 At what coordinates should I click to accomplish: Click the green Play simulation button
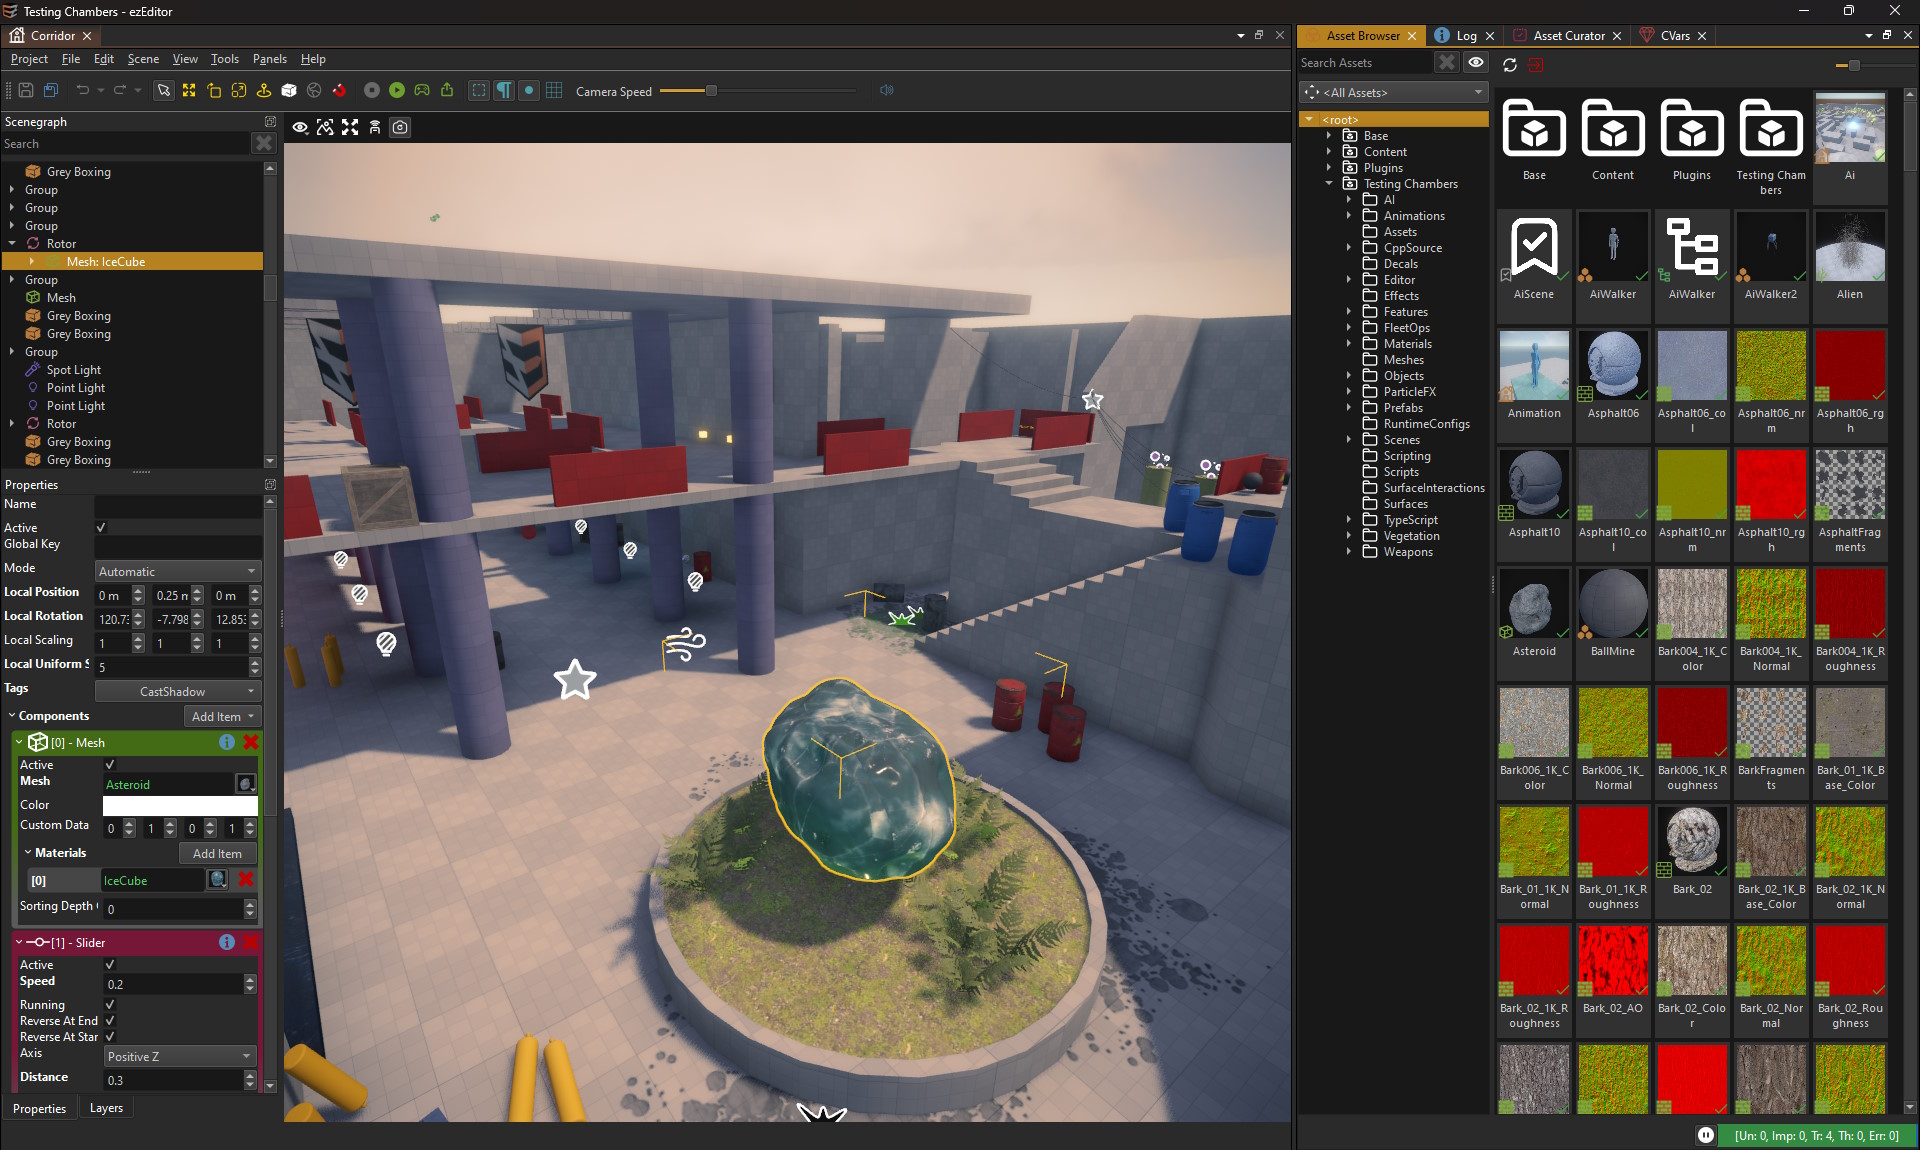397,91
